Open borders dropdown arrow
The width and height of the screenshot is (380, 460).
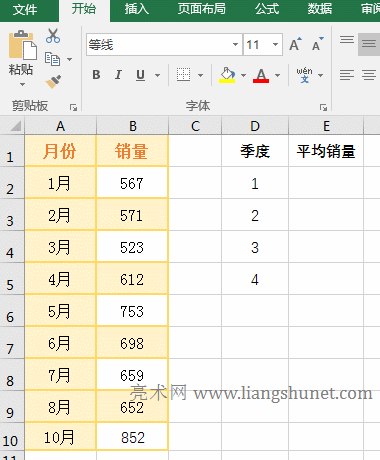coord(200,75)
